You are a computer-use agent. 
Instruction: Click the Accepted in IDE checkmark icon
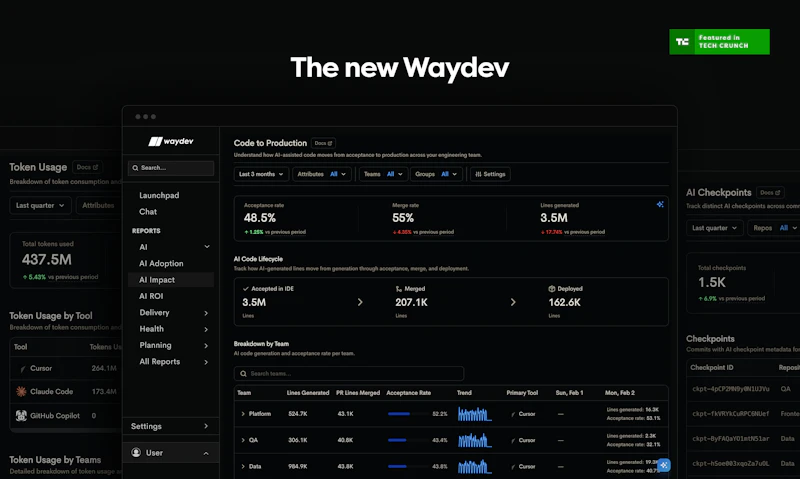246,289
